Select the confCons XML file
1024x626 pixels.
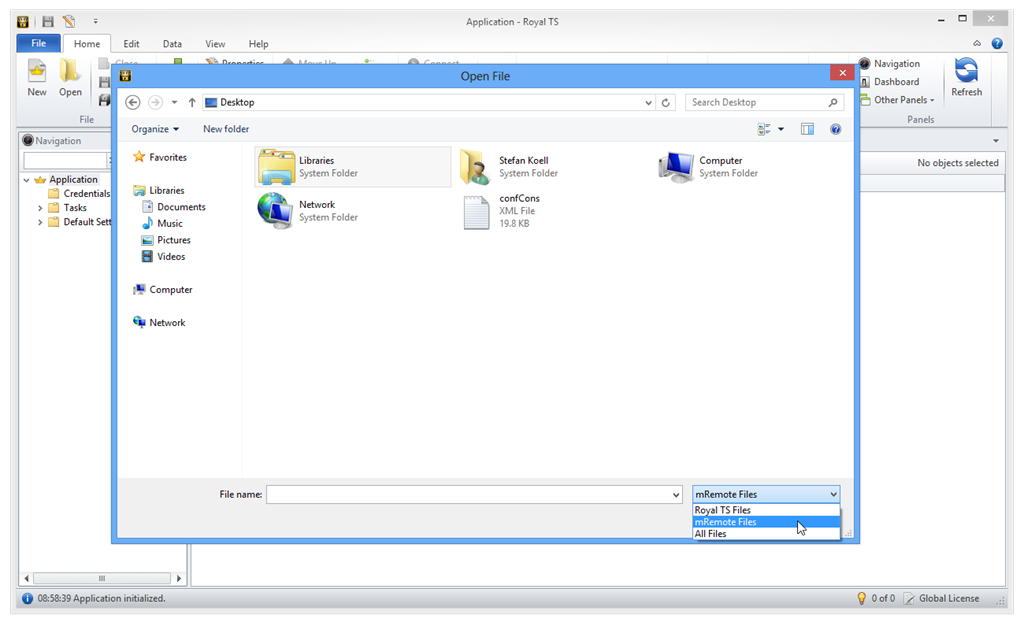coord(502,211)
